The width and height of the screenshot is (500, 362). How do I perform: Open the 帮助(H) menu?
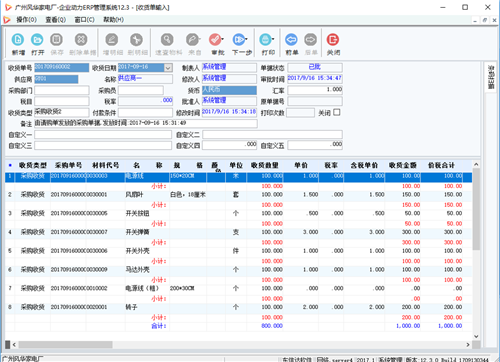coord(113,20)
